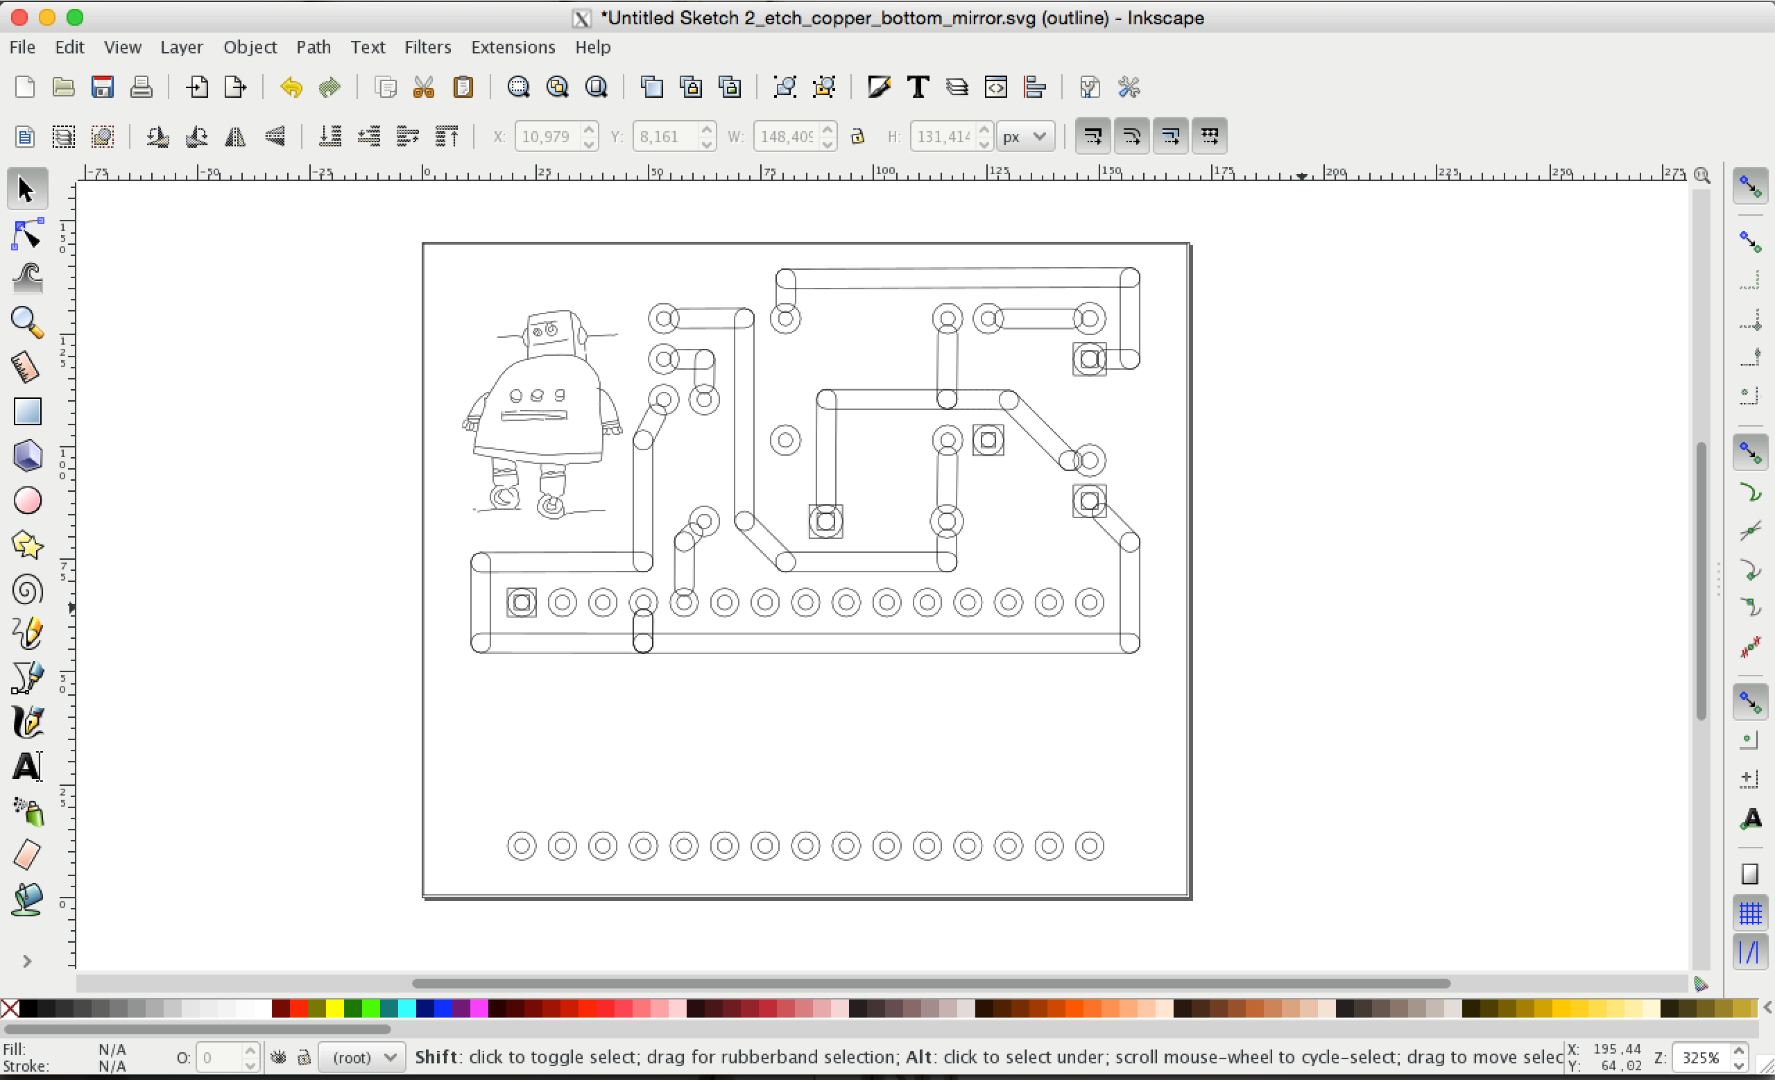Screen dimensions: 1775x1080
Task: Zoom to fit drawing
Action: click(557, 87)
